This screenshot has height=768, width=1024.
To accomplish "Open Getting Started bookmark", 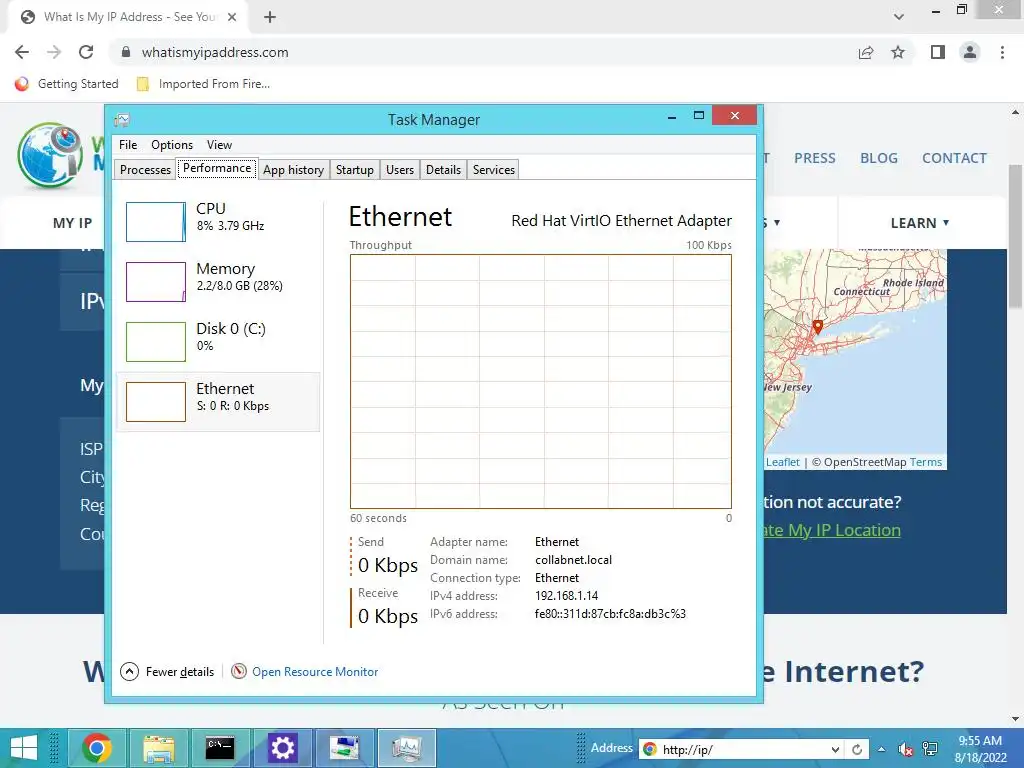I will [x=67, y=84].
